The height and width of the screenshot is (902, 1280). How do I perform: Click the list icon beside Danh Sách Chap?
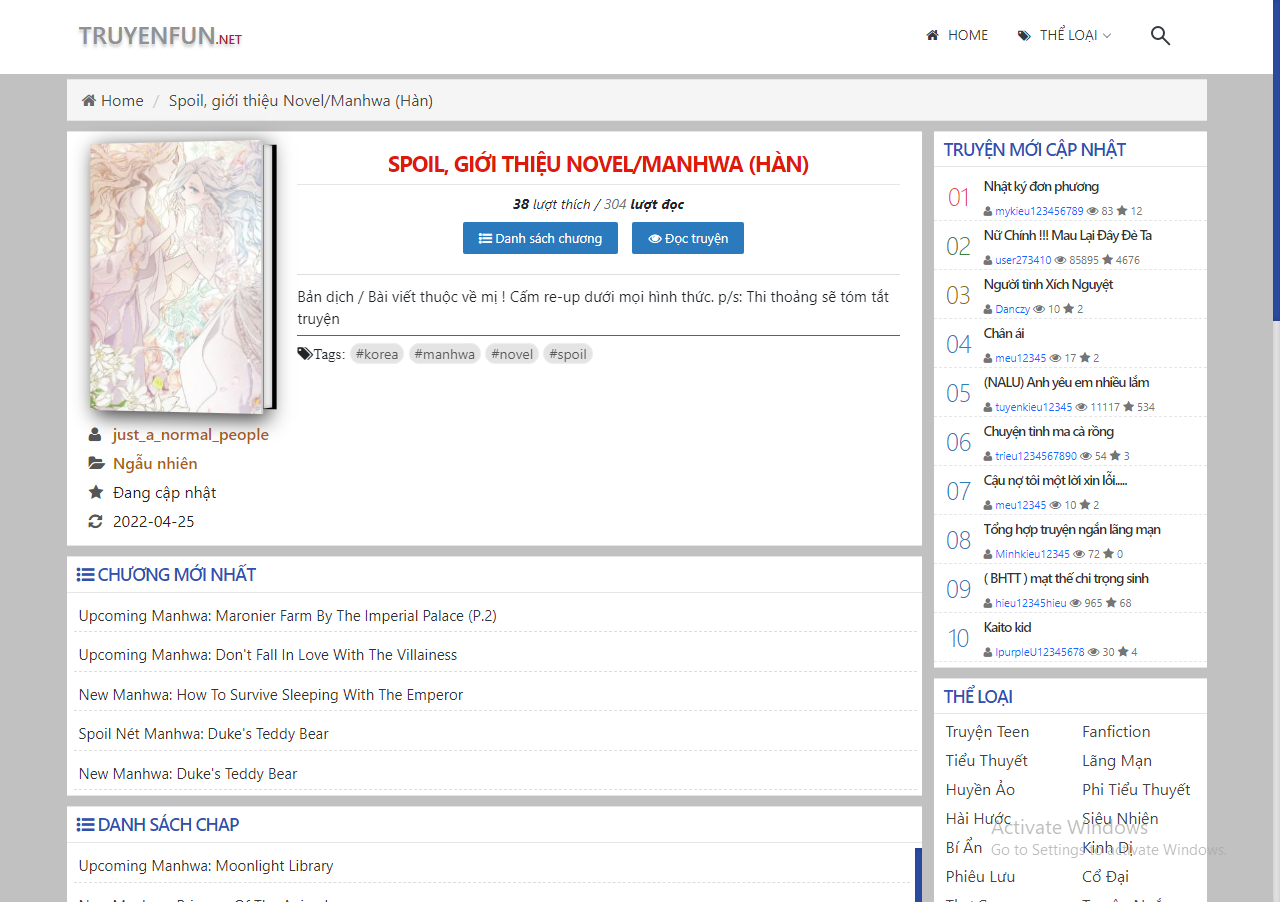86,825
